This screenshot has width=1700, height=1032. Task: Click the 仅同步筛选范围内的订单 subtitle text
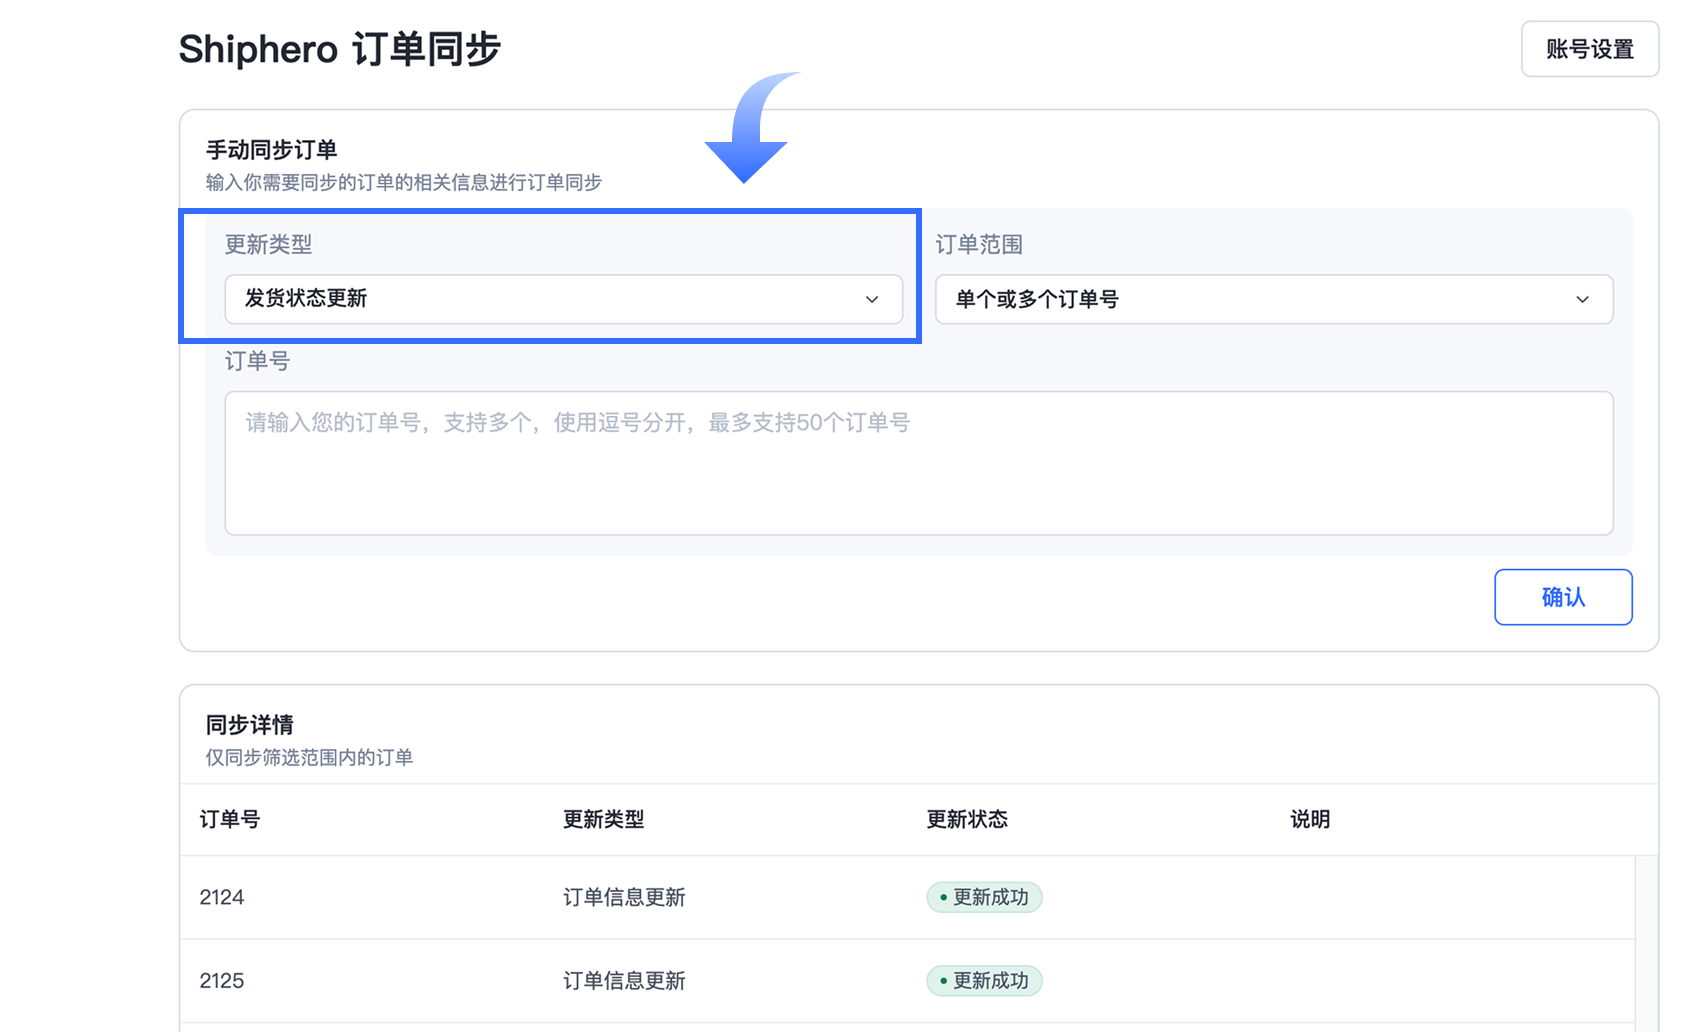point(309,757)
